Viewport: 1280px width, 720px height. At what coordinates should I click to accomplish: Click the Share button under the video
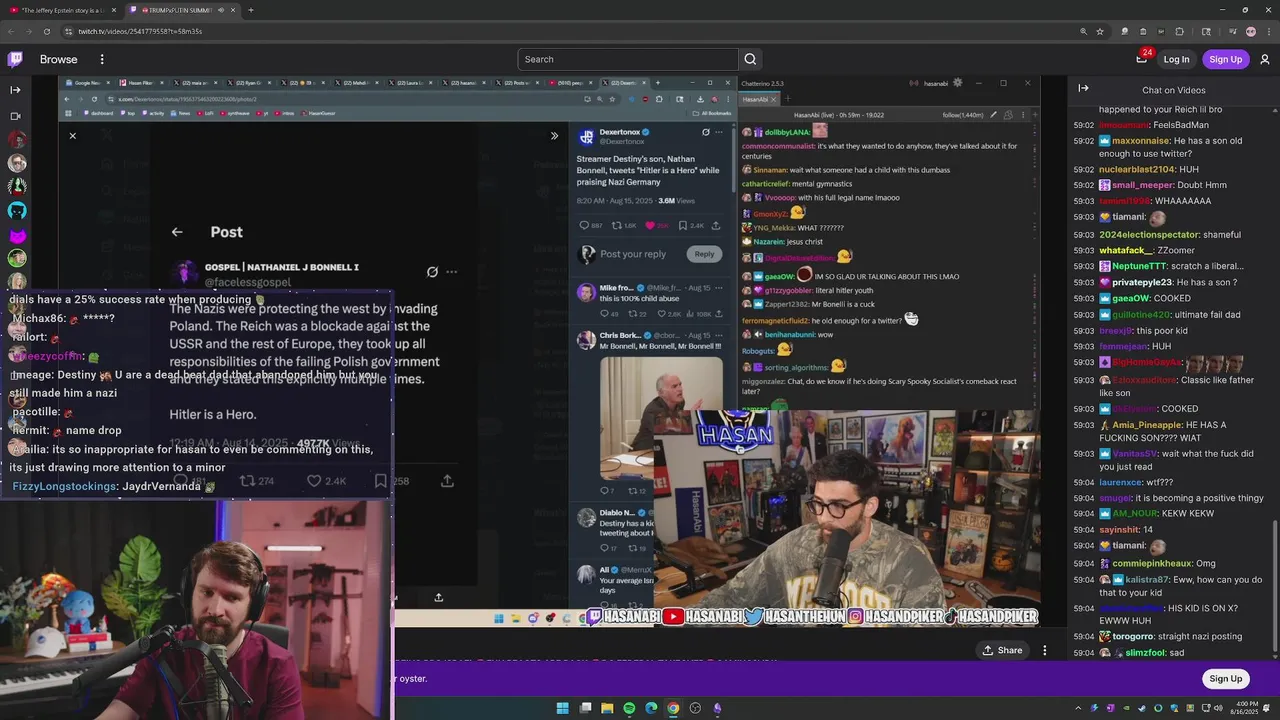tap(1002, 650)
